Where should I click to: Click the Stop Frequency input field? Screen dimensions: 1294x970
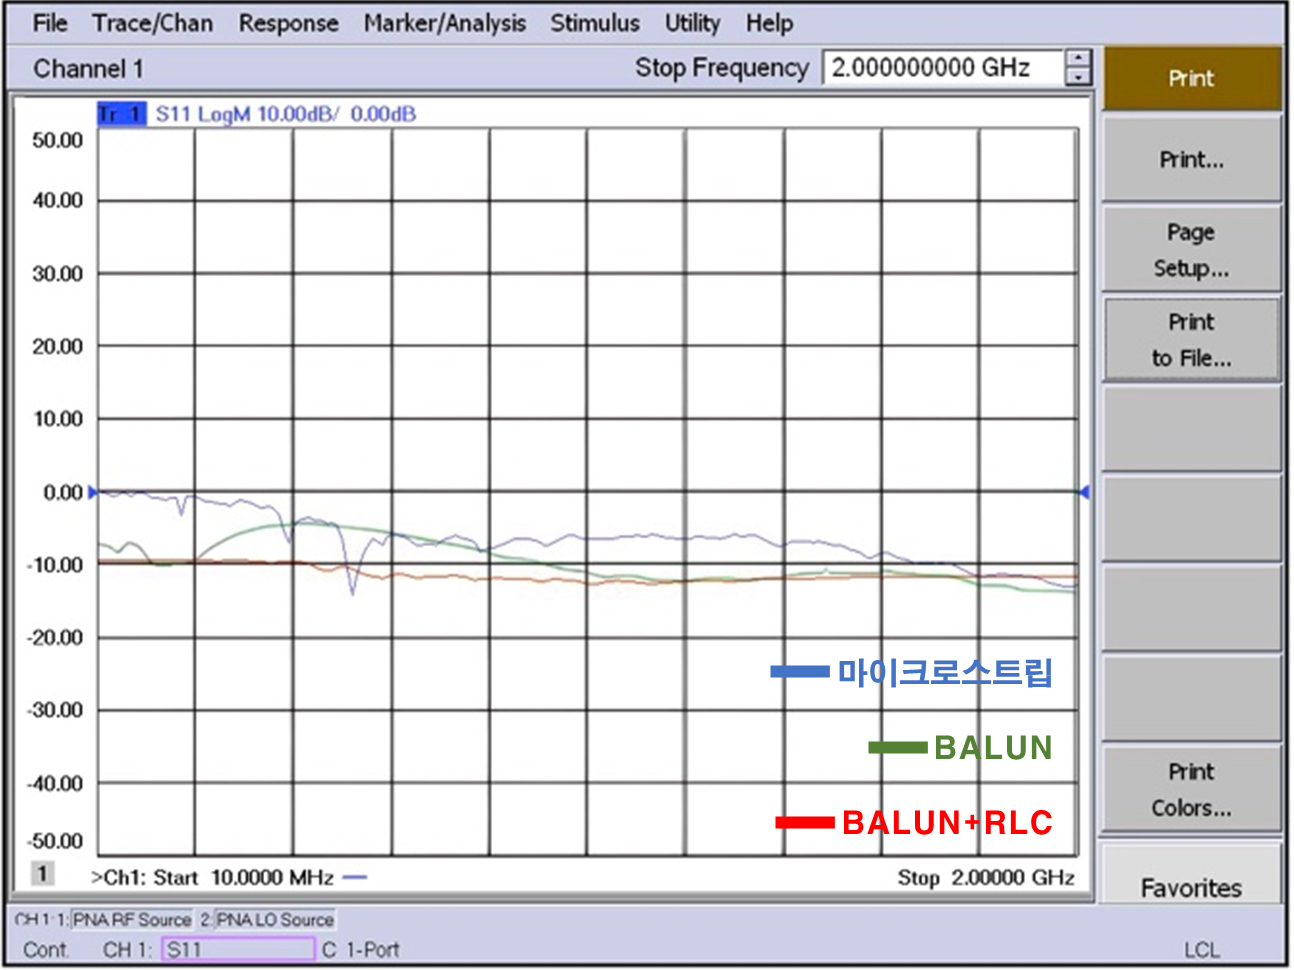942,68
